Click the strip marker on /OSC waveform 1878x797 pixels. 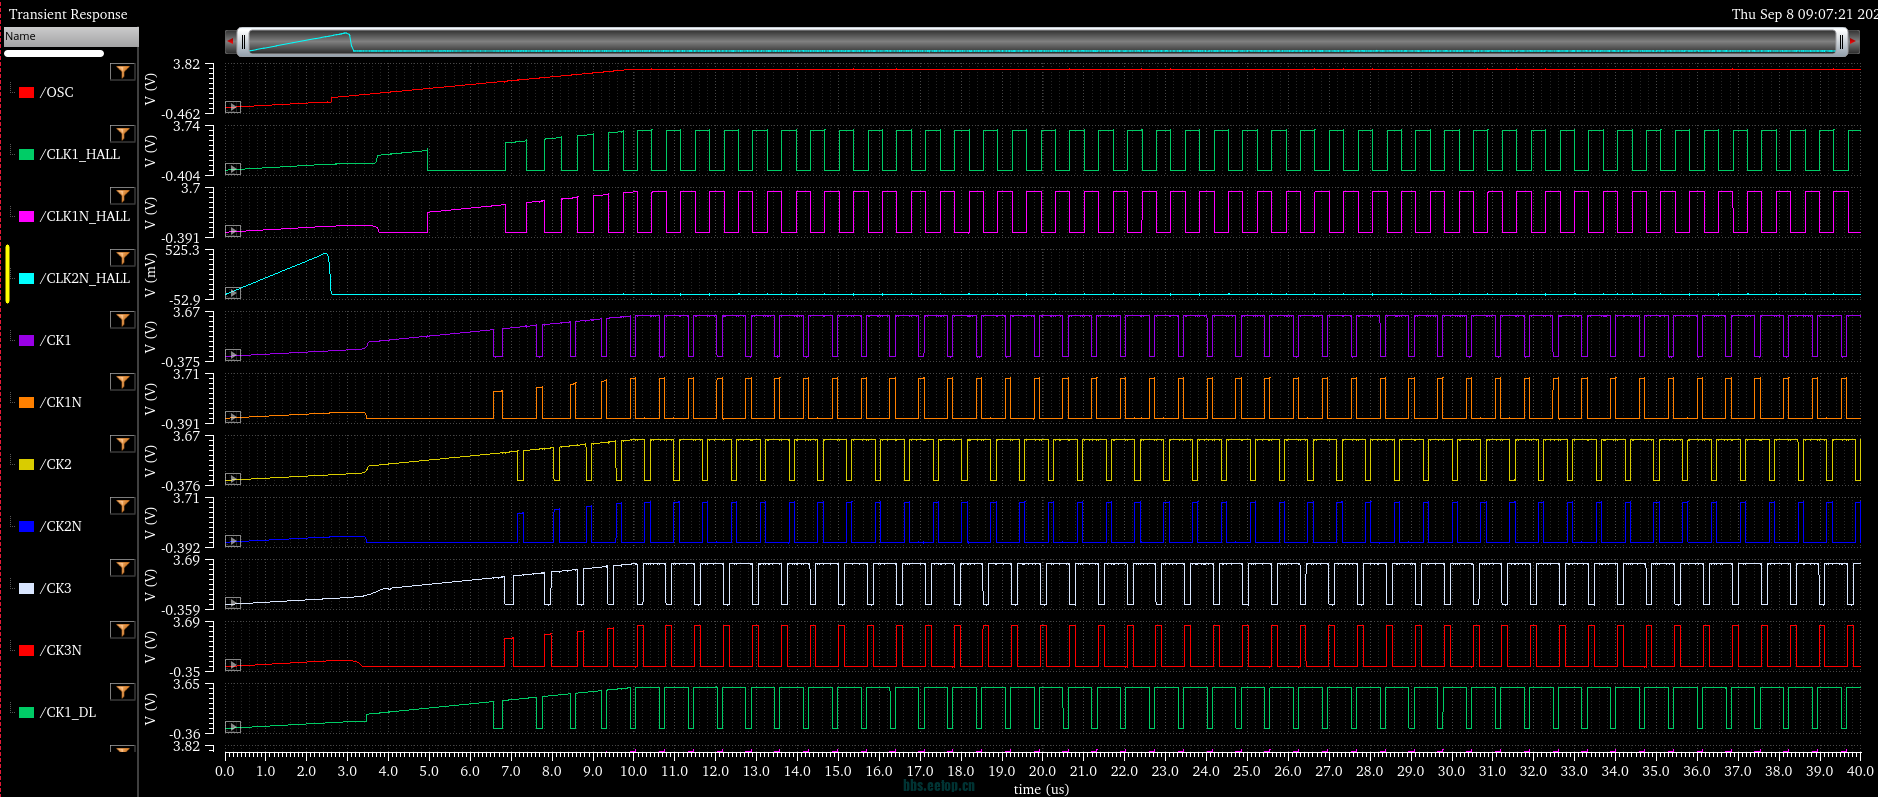coord(233,107)
